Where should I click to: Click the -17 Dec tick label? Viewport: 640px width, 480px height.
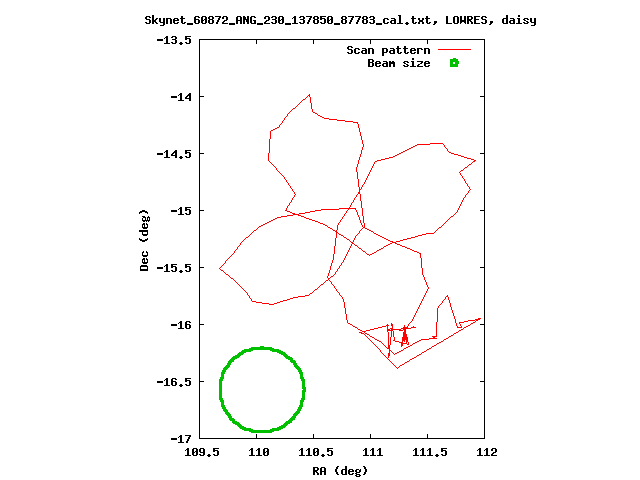point(181,439)
